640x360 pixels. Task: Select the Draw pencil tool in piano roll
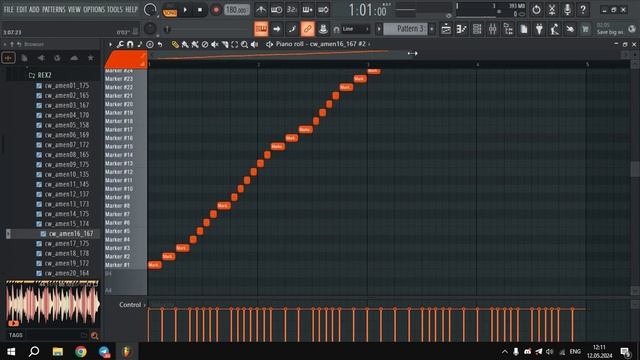pos(175,44)
